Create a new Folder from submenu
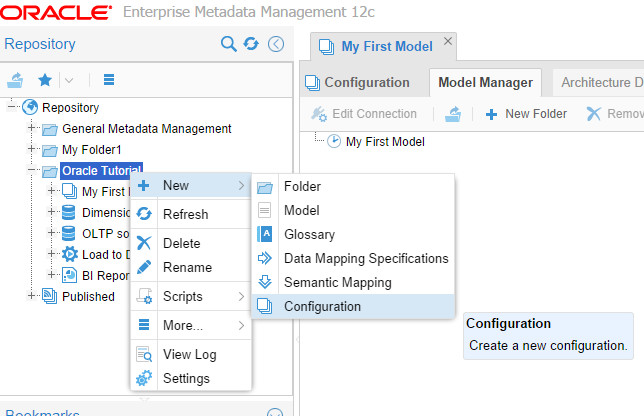The height and width of the screenshot is (416, 644). [353, 186]
